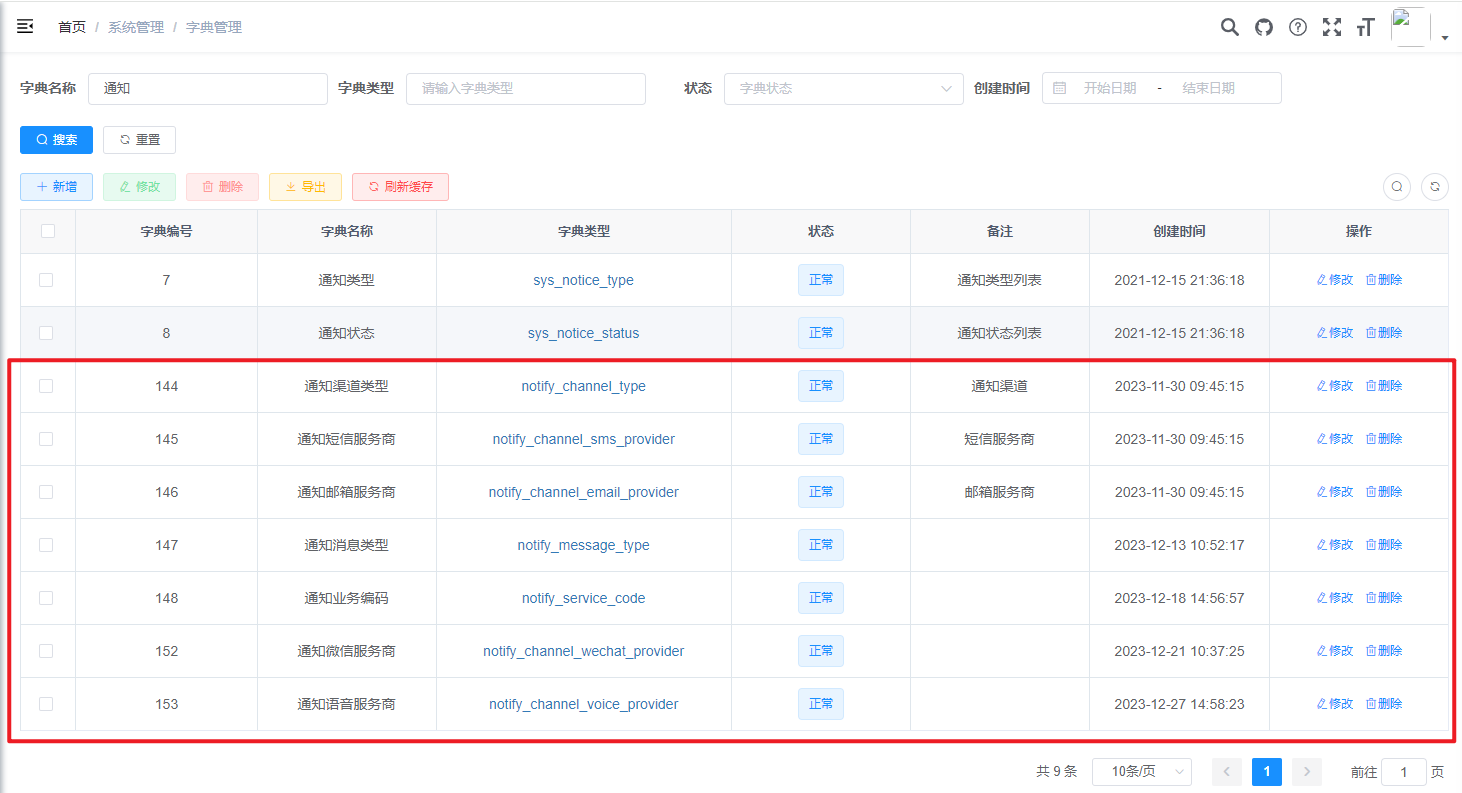Click the 开始日期 start date field

[1110, 88]
